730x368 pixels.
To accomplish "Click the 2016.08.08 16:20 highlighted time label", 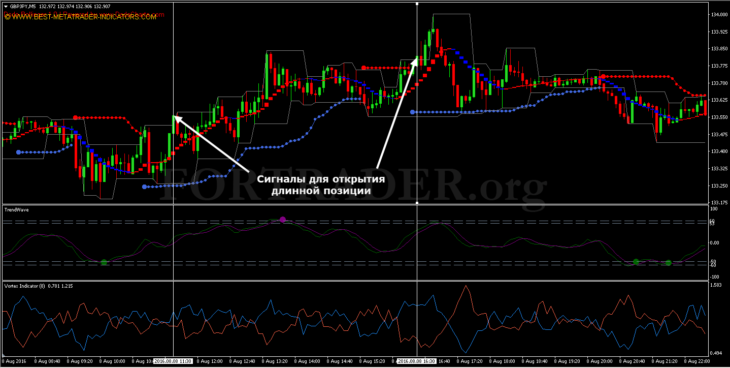I will click(x=416, y=361).
